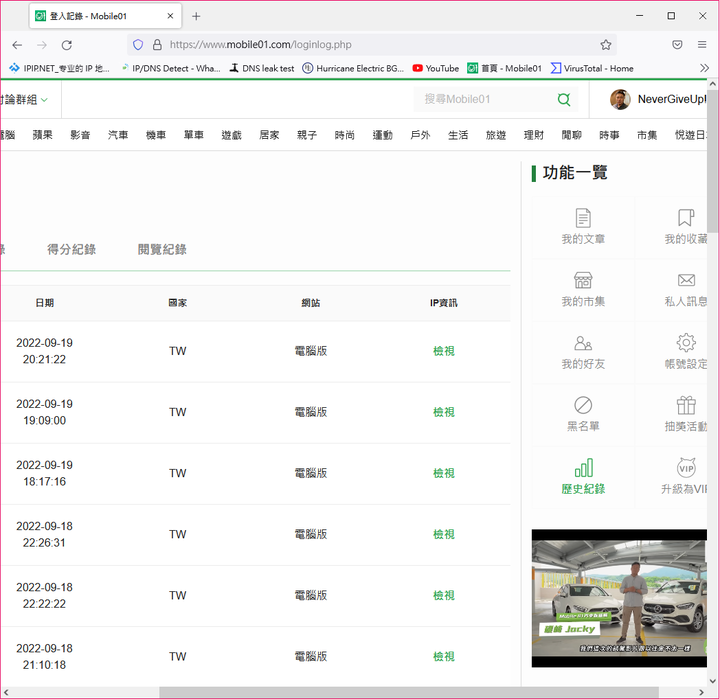This screenshot has width=720, height=699.
Task: Bookmark this page with star icon
Action: pos(606,45)
